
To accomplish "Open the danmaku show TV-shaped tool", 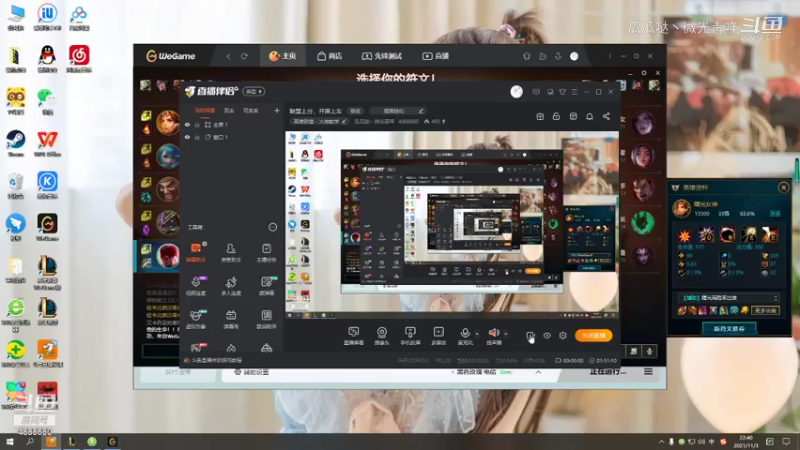I will coord(231,319).
